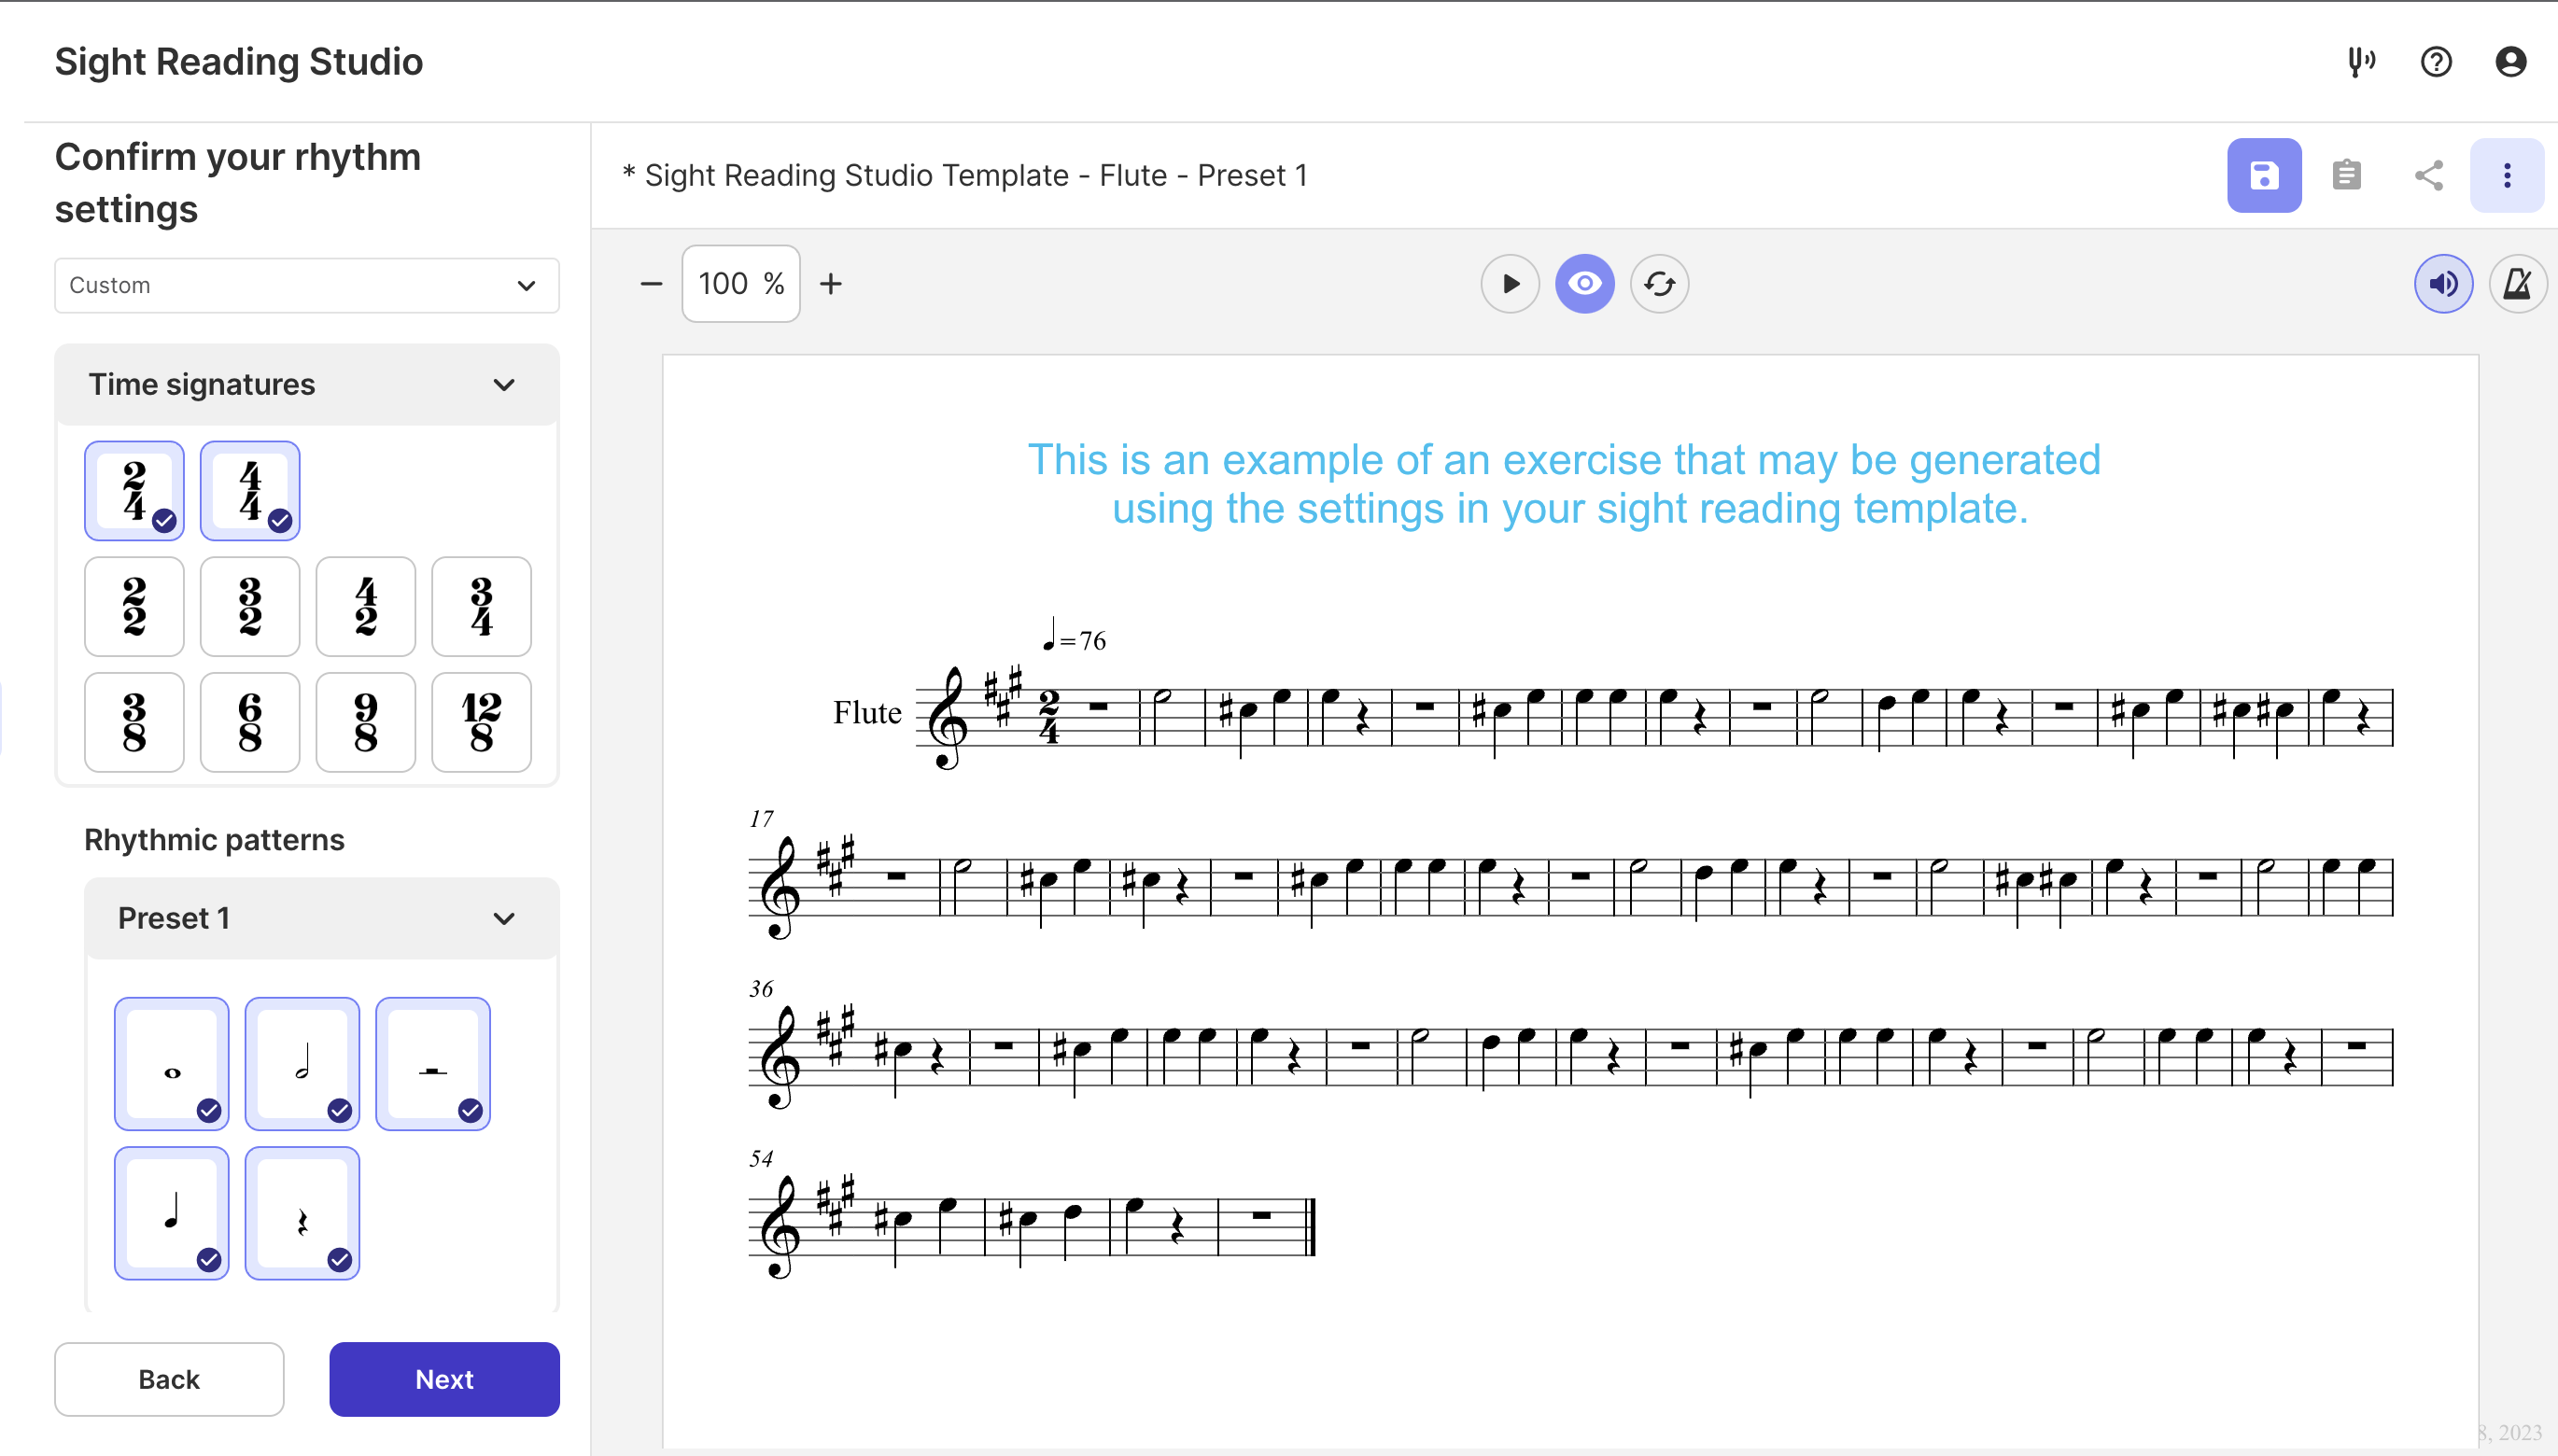Regenerate the example exercise
2558x1456 pixels.
[1658, 283]
